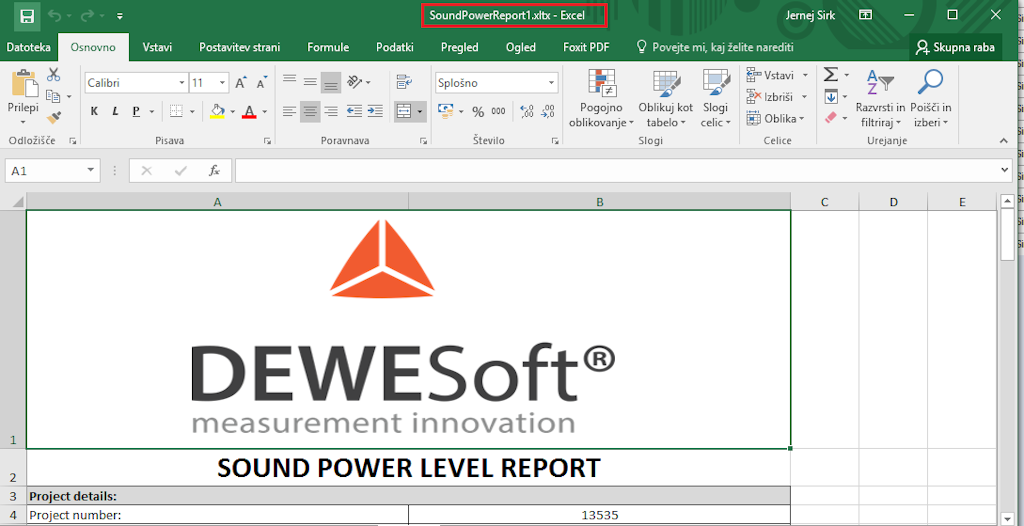Increase the cell indent
The height and width of the screenshot is (526, 1024).
[x=375, y=112]
